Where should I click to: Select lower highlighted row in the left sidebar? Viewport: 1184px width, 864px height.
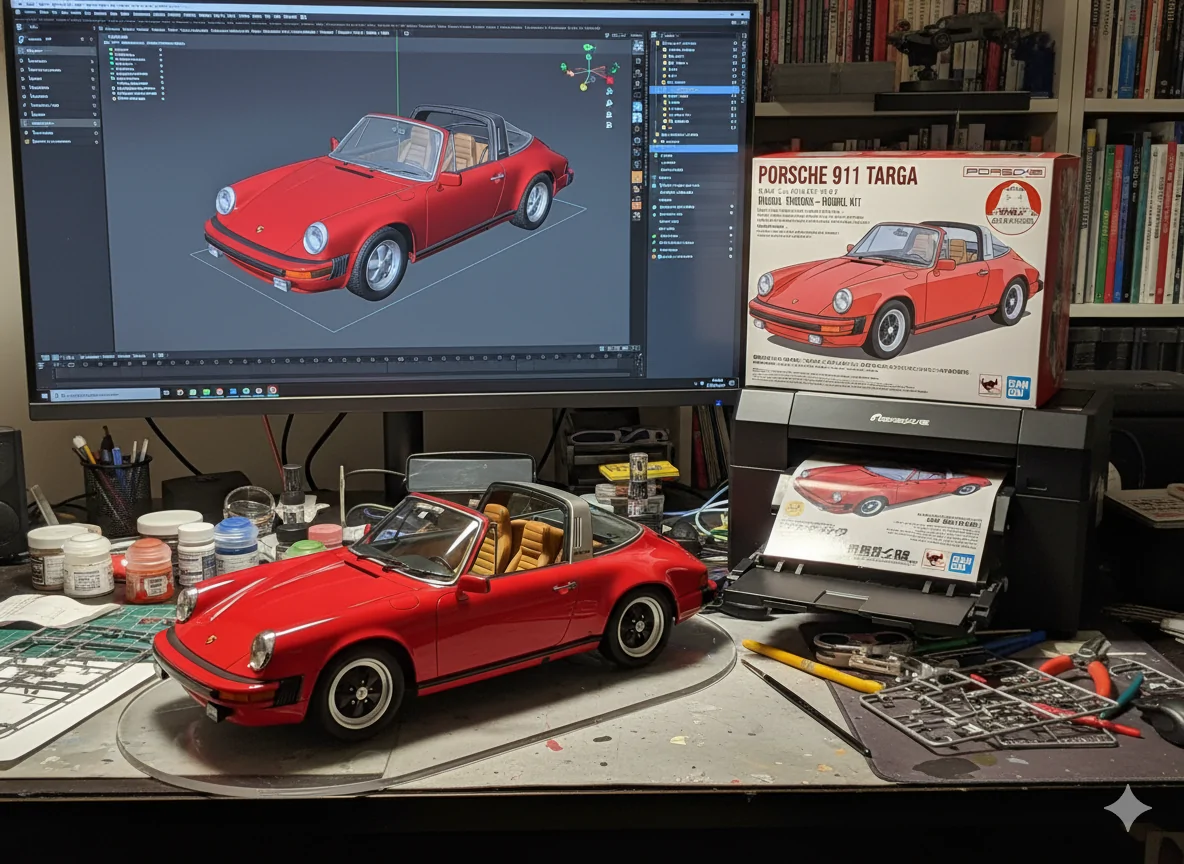pyautogui.click(x=60, y=123)
